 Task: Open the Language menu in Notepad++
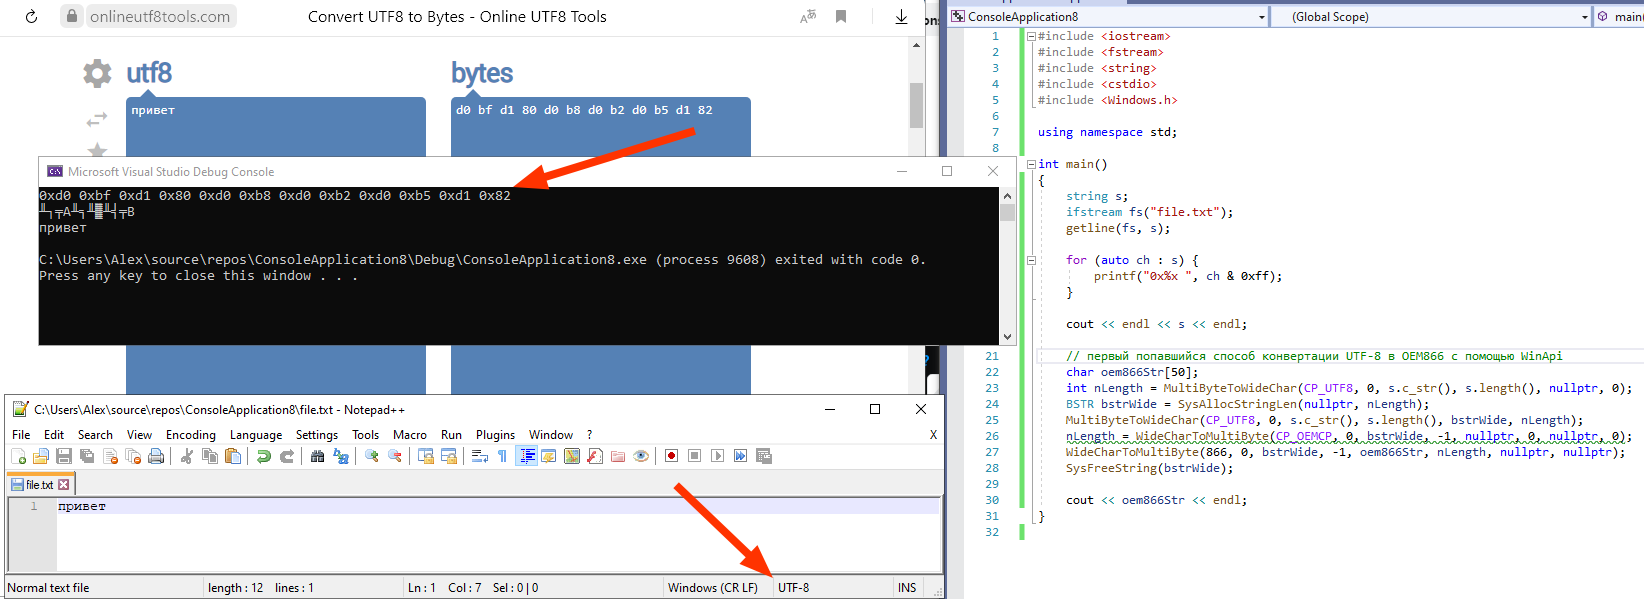click(x=256, y=435)
